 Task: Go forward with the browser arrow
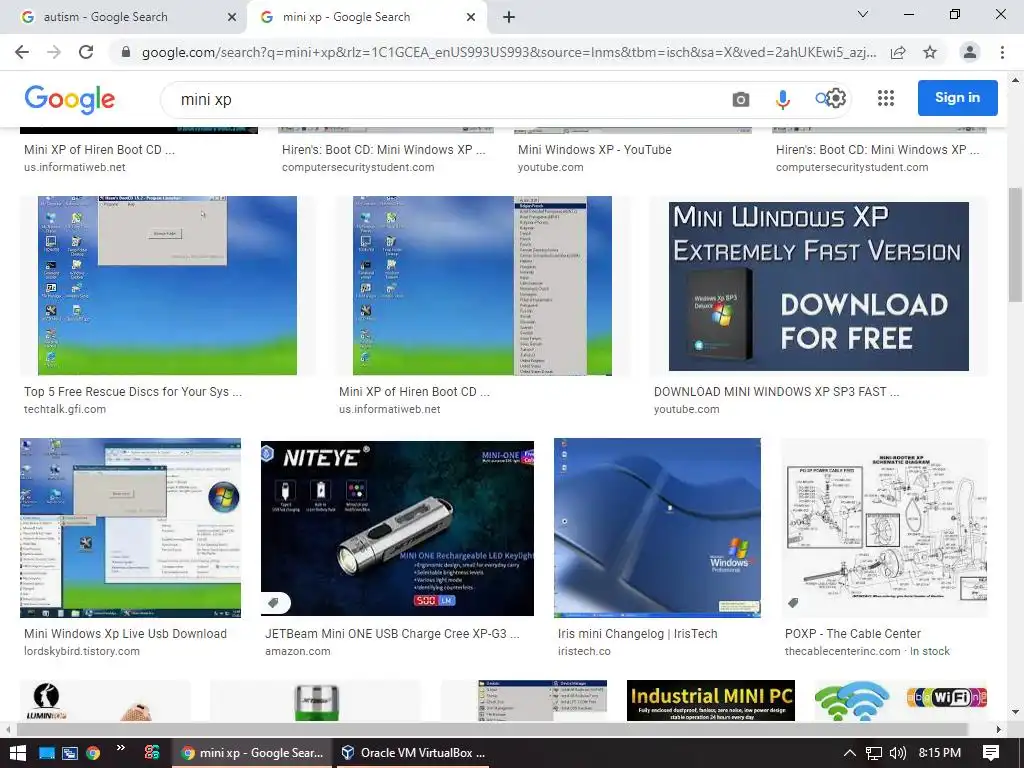coord(54,52)
